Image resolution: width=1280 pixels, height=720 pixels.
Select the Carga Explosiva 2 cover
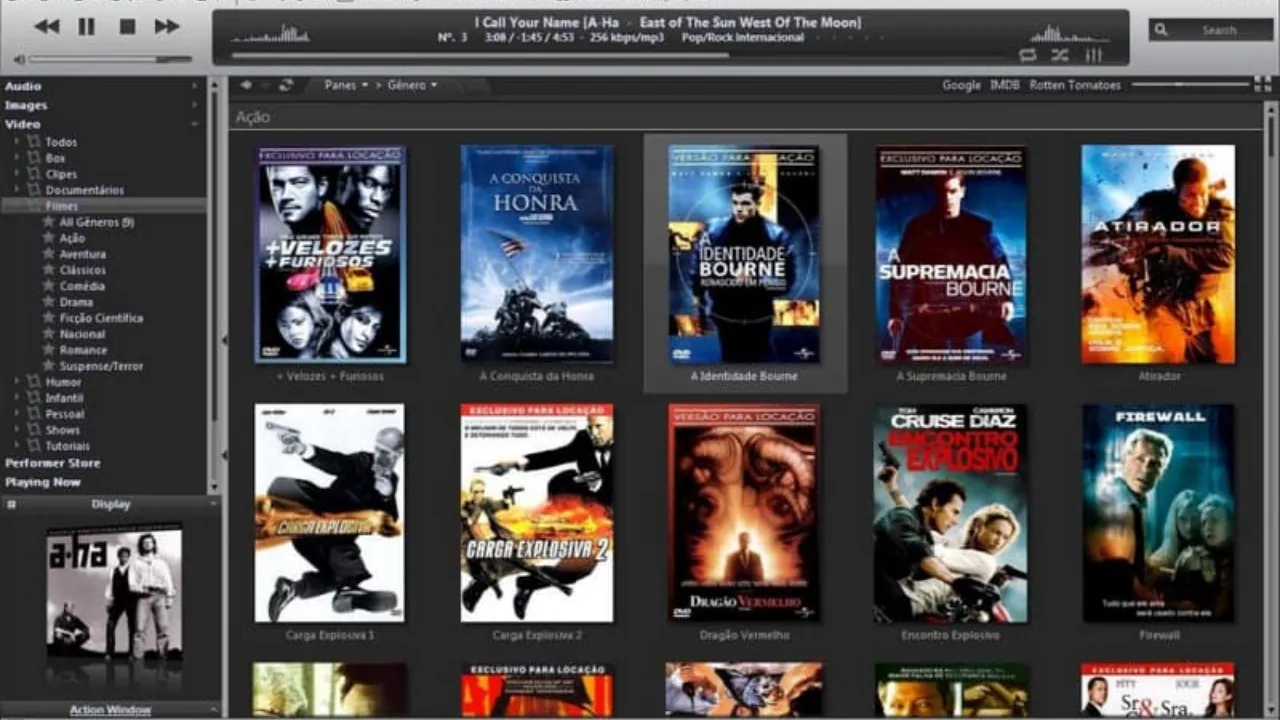tap(537, 513)
